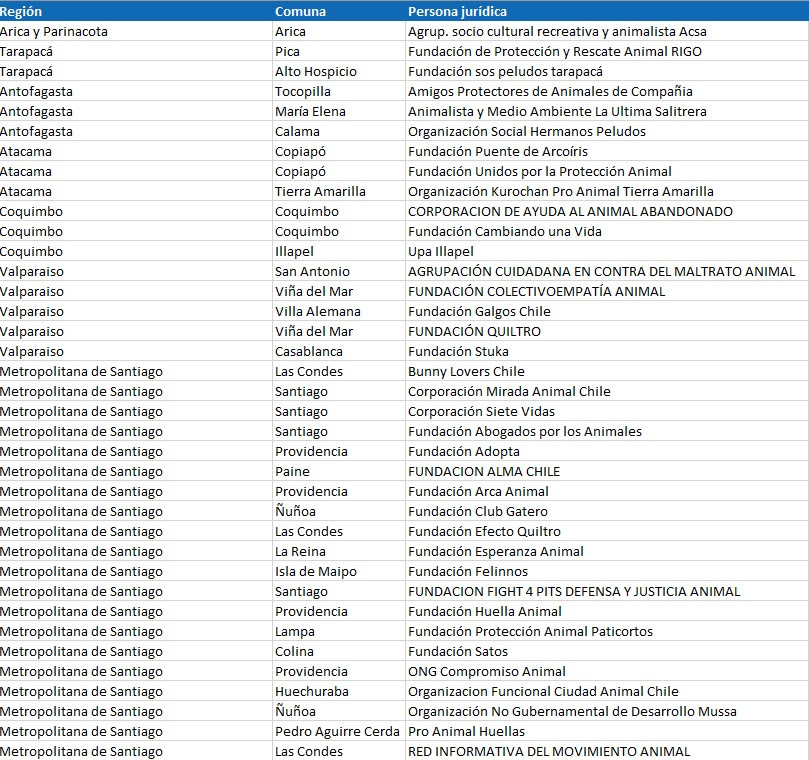Select the Pedro Aguirre Cerda cell

[338, 732]
